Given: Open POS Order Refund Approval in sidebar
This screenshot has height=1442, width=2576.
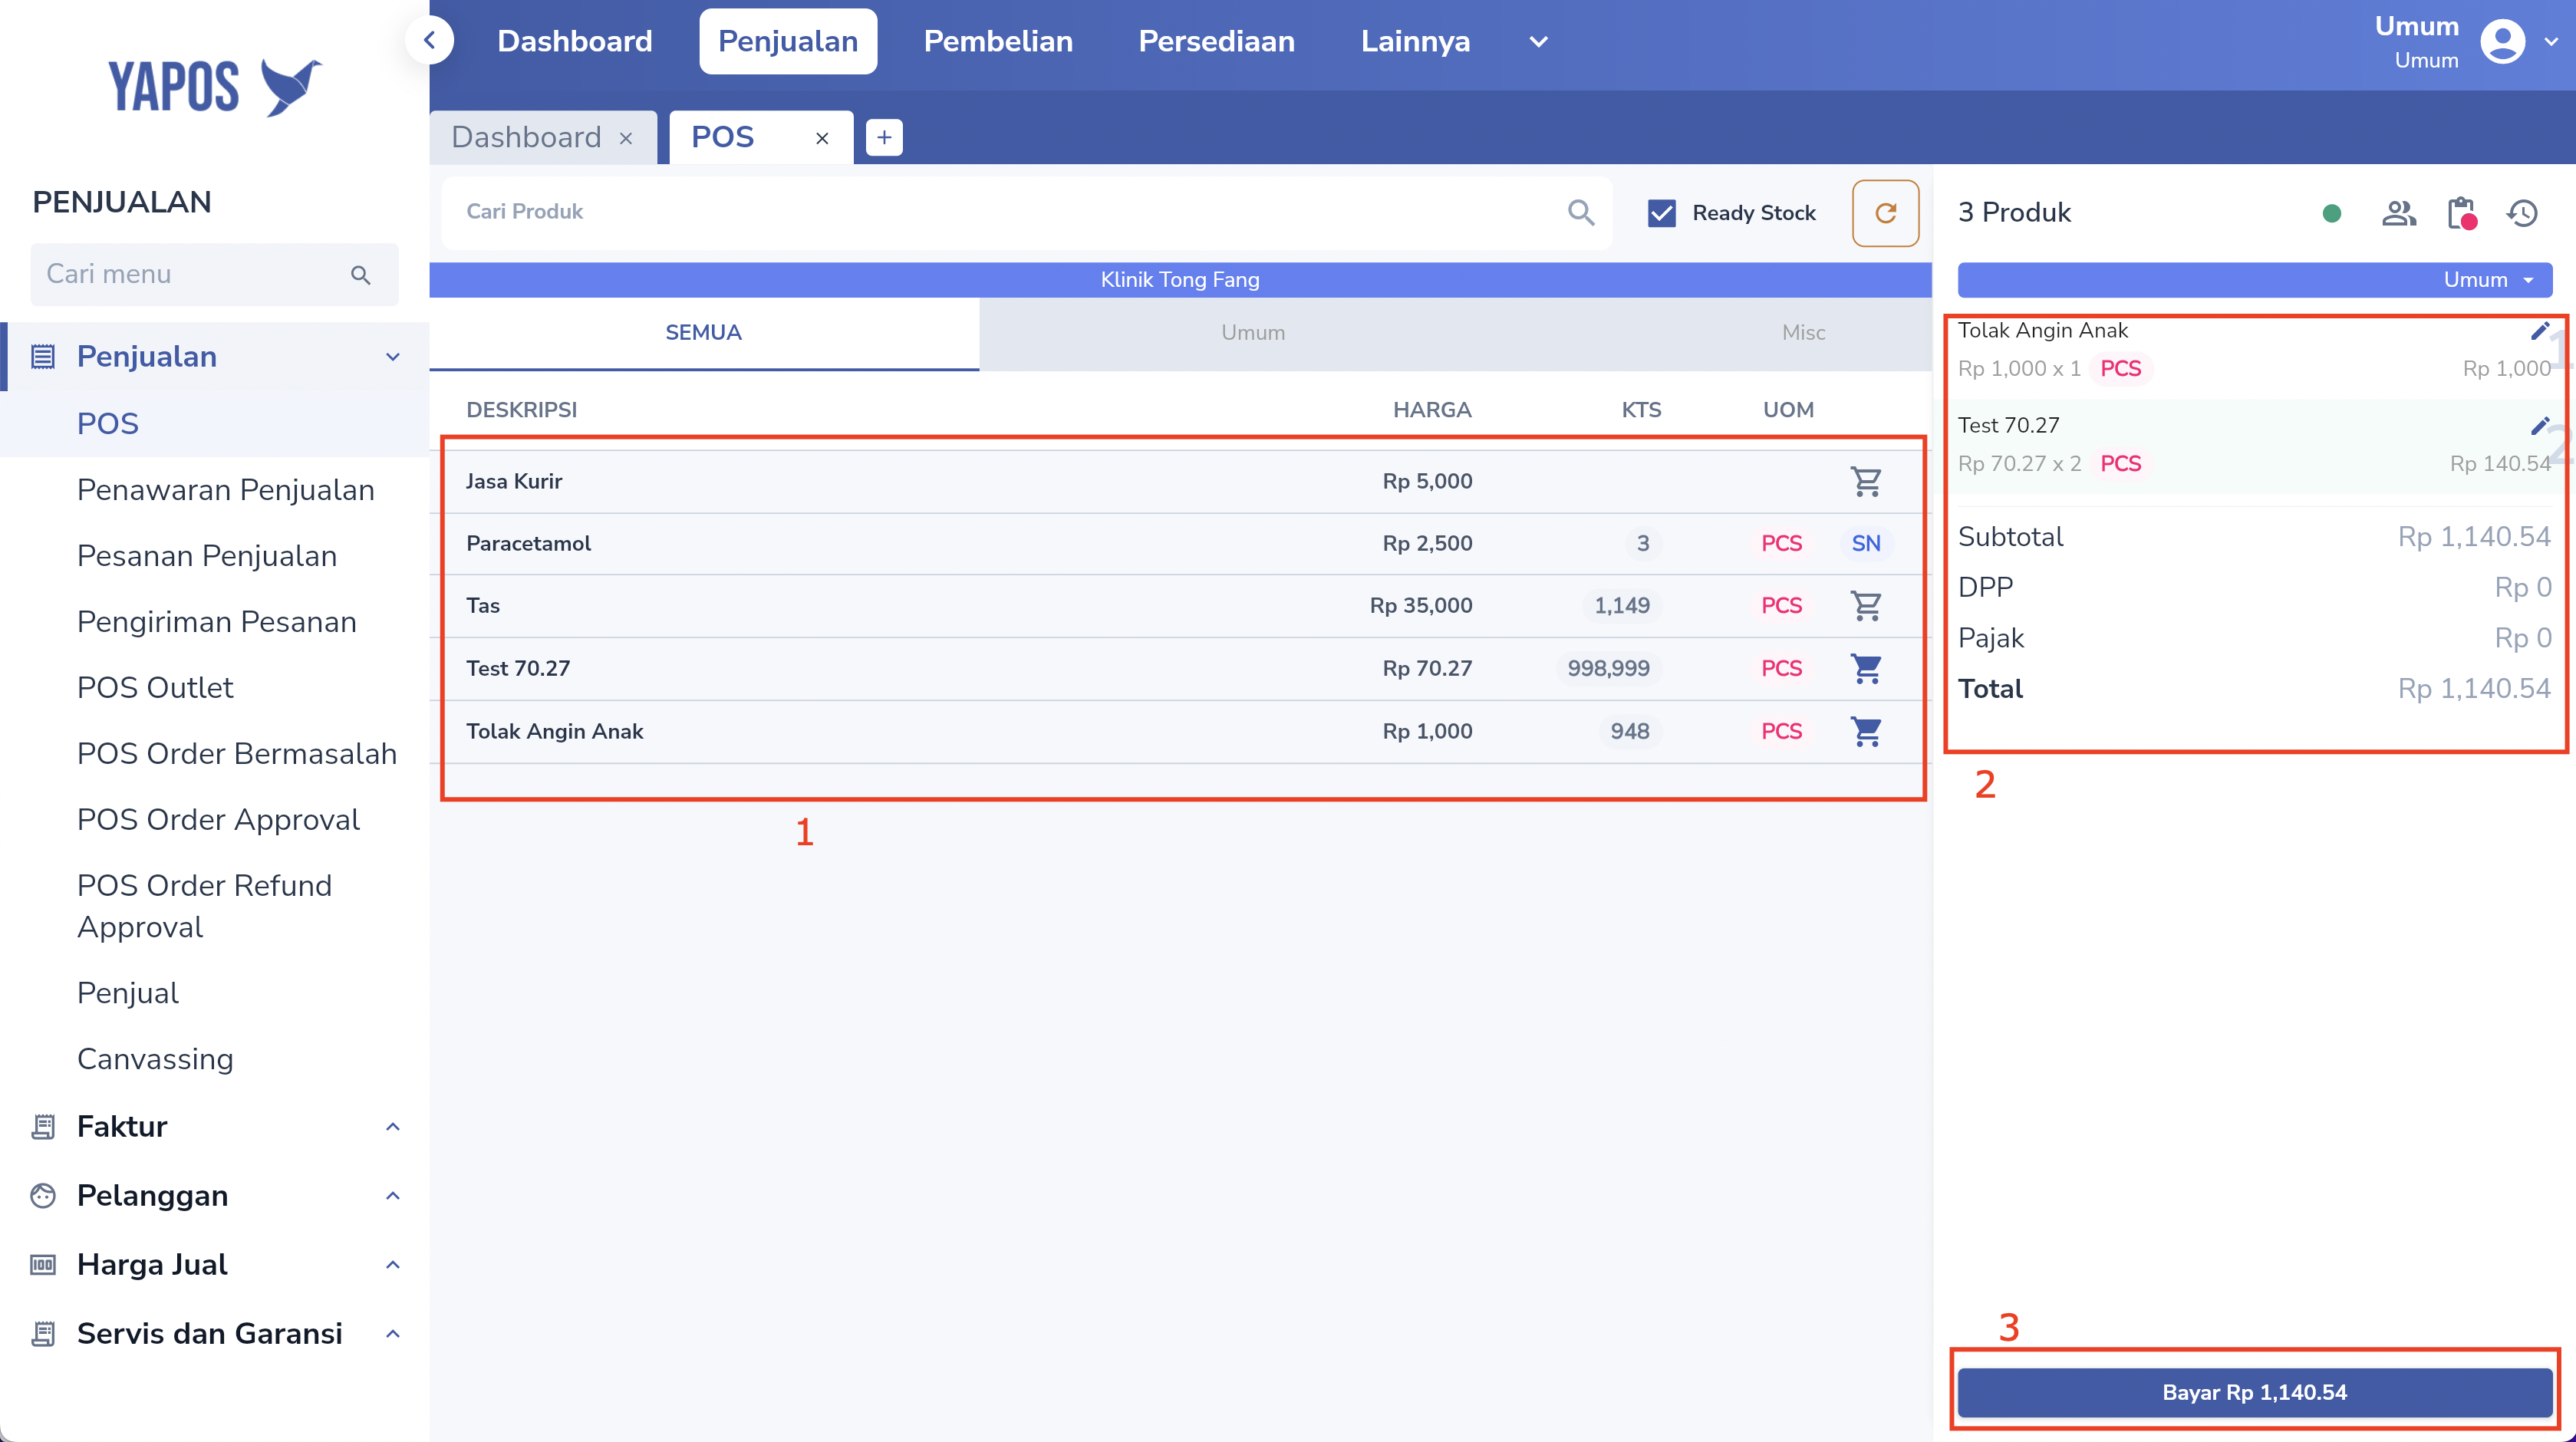Looking at the screenshot, I should [205, 906].
